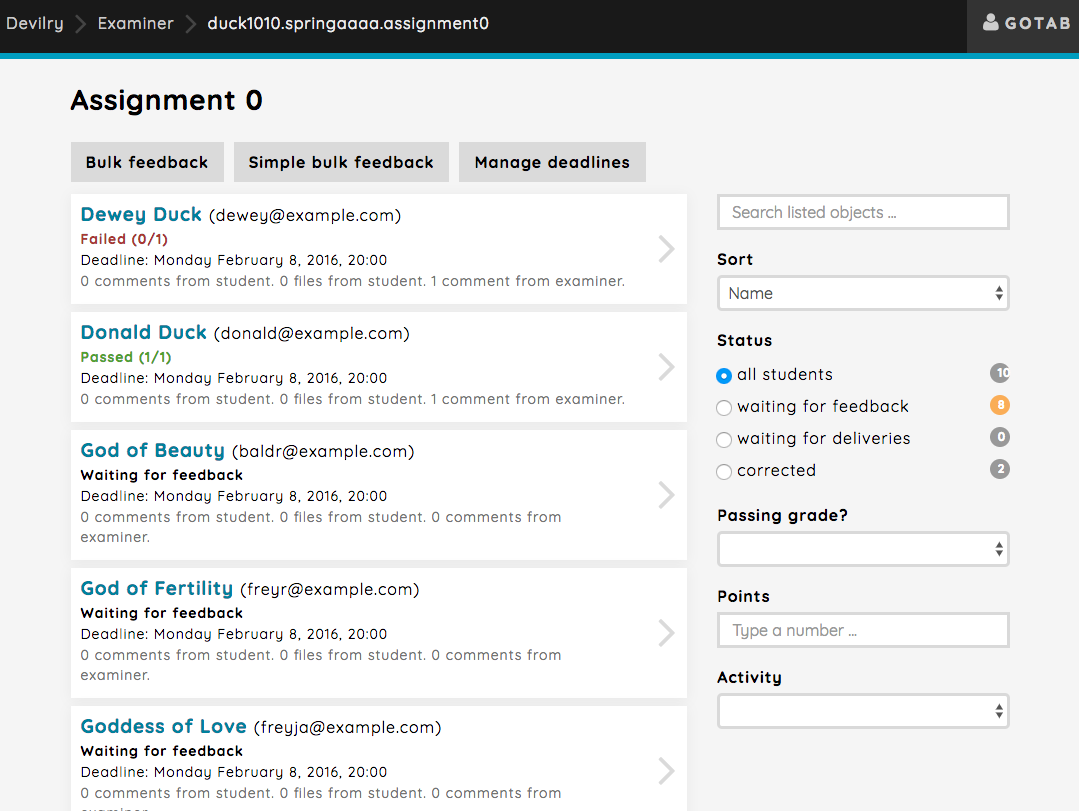This screenshot has width=1079, height=811.
Task: Select the corrected status filter
Action: [x=723, y=472]
